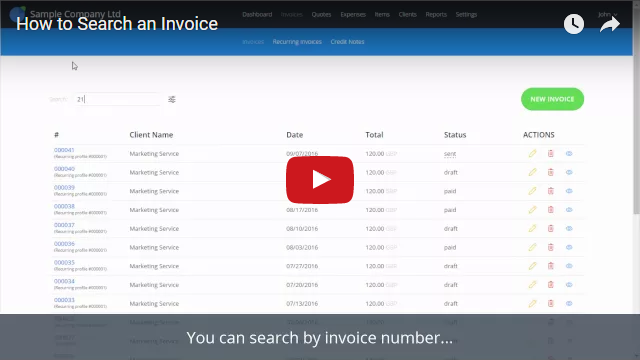Edit invoice 000041 with pencil icon
The width and height of the screenshot is (640, 360).
pos(532,153)
